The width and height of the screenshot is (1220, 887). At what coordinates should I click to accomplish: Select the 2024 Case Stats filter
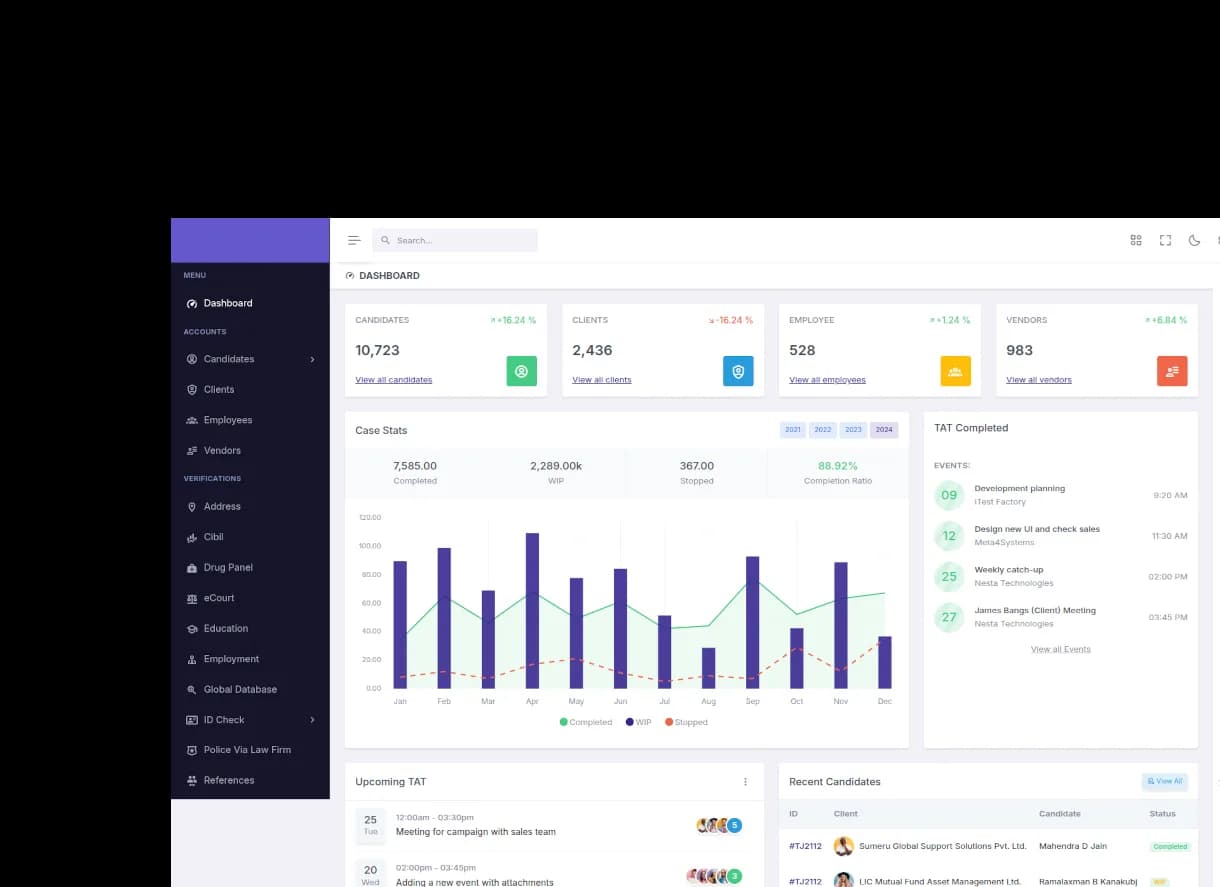[x=884, y=430]
